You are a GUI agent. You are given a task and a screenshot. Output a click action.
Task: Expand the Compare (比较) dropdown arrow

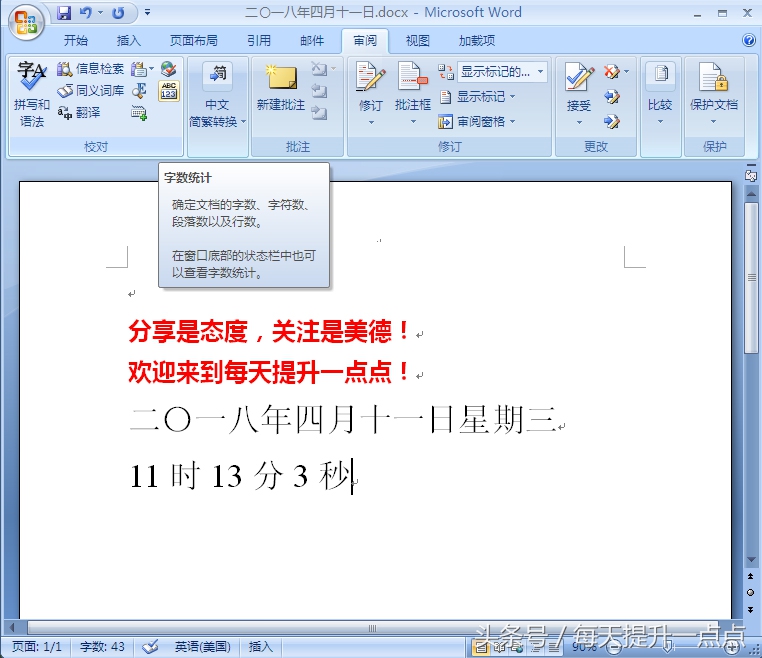660,121
